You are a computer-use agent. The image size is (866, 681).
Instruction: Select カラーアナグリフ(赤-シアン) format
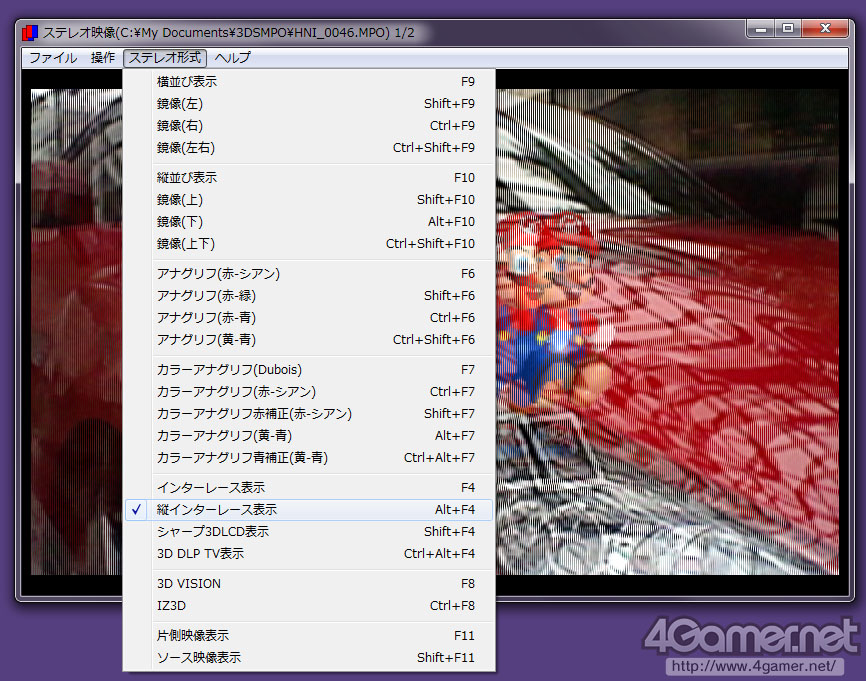(309, 392)
